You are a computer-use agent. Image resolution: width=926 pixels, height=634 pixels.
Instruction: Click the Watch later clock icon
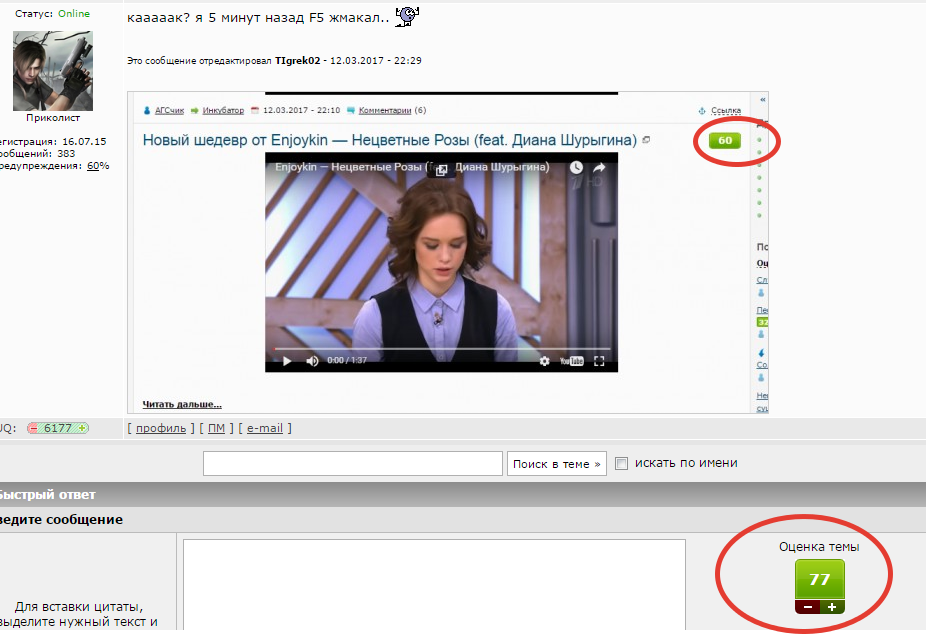[576, 168]
